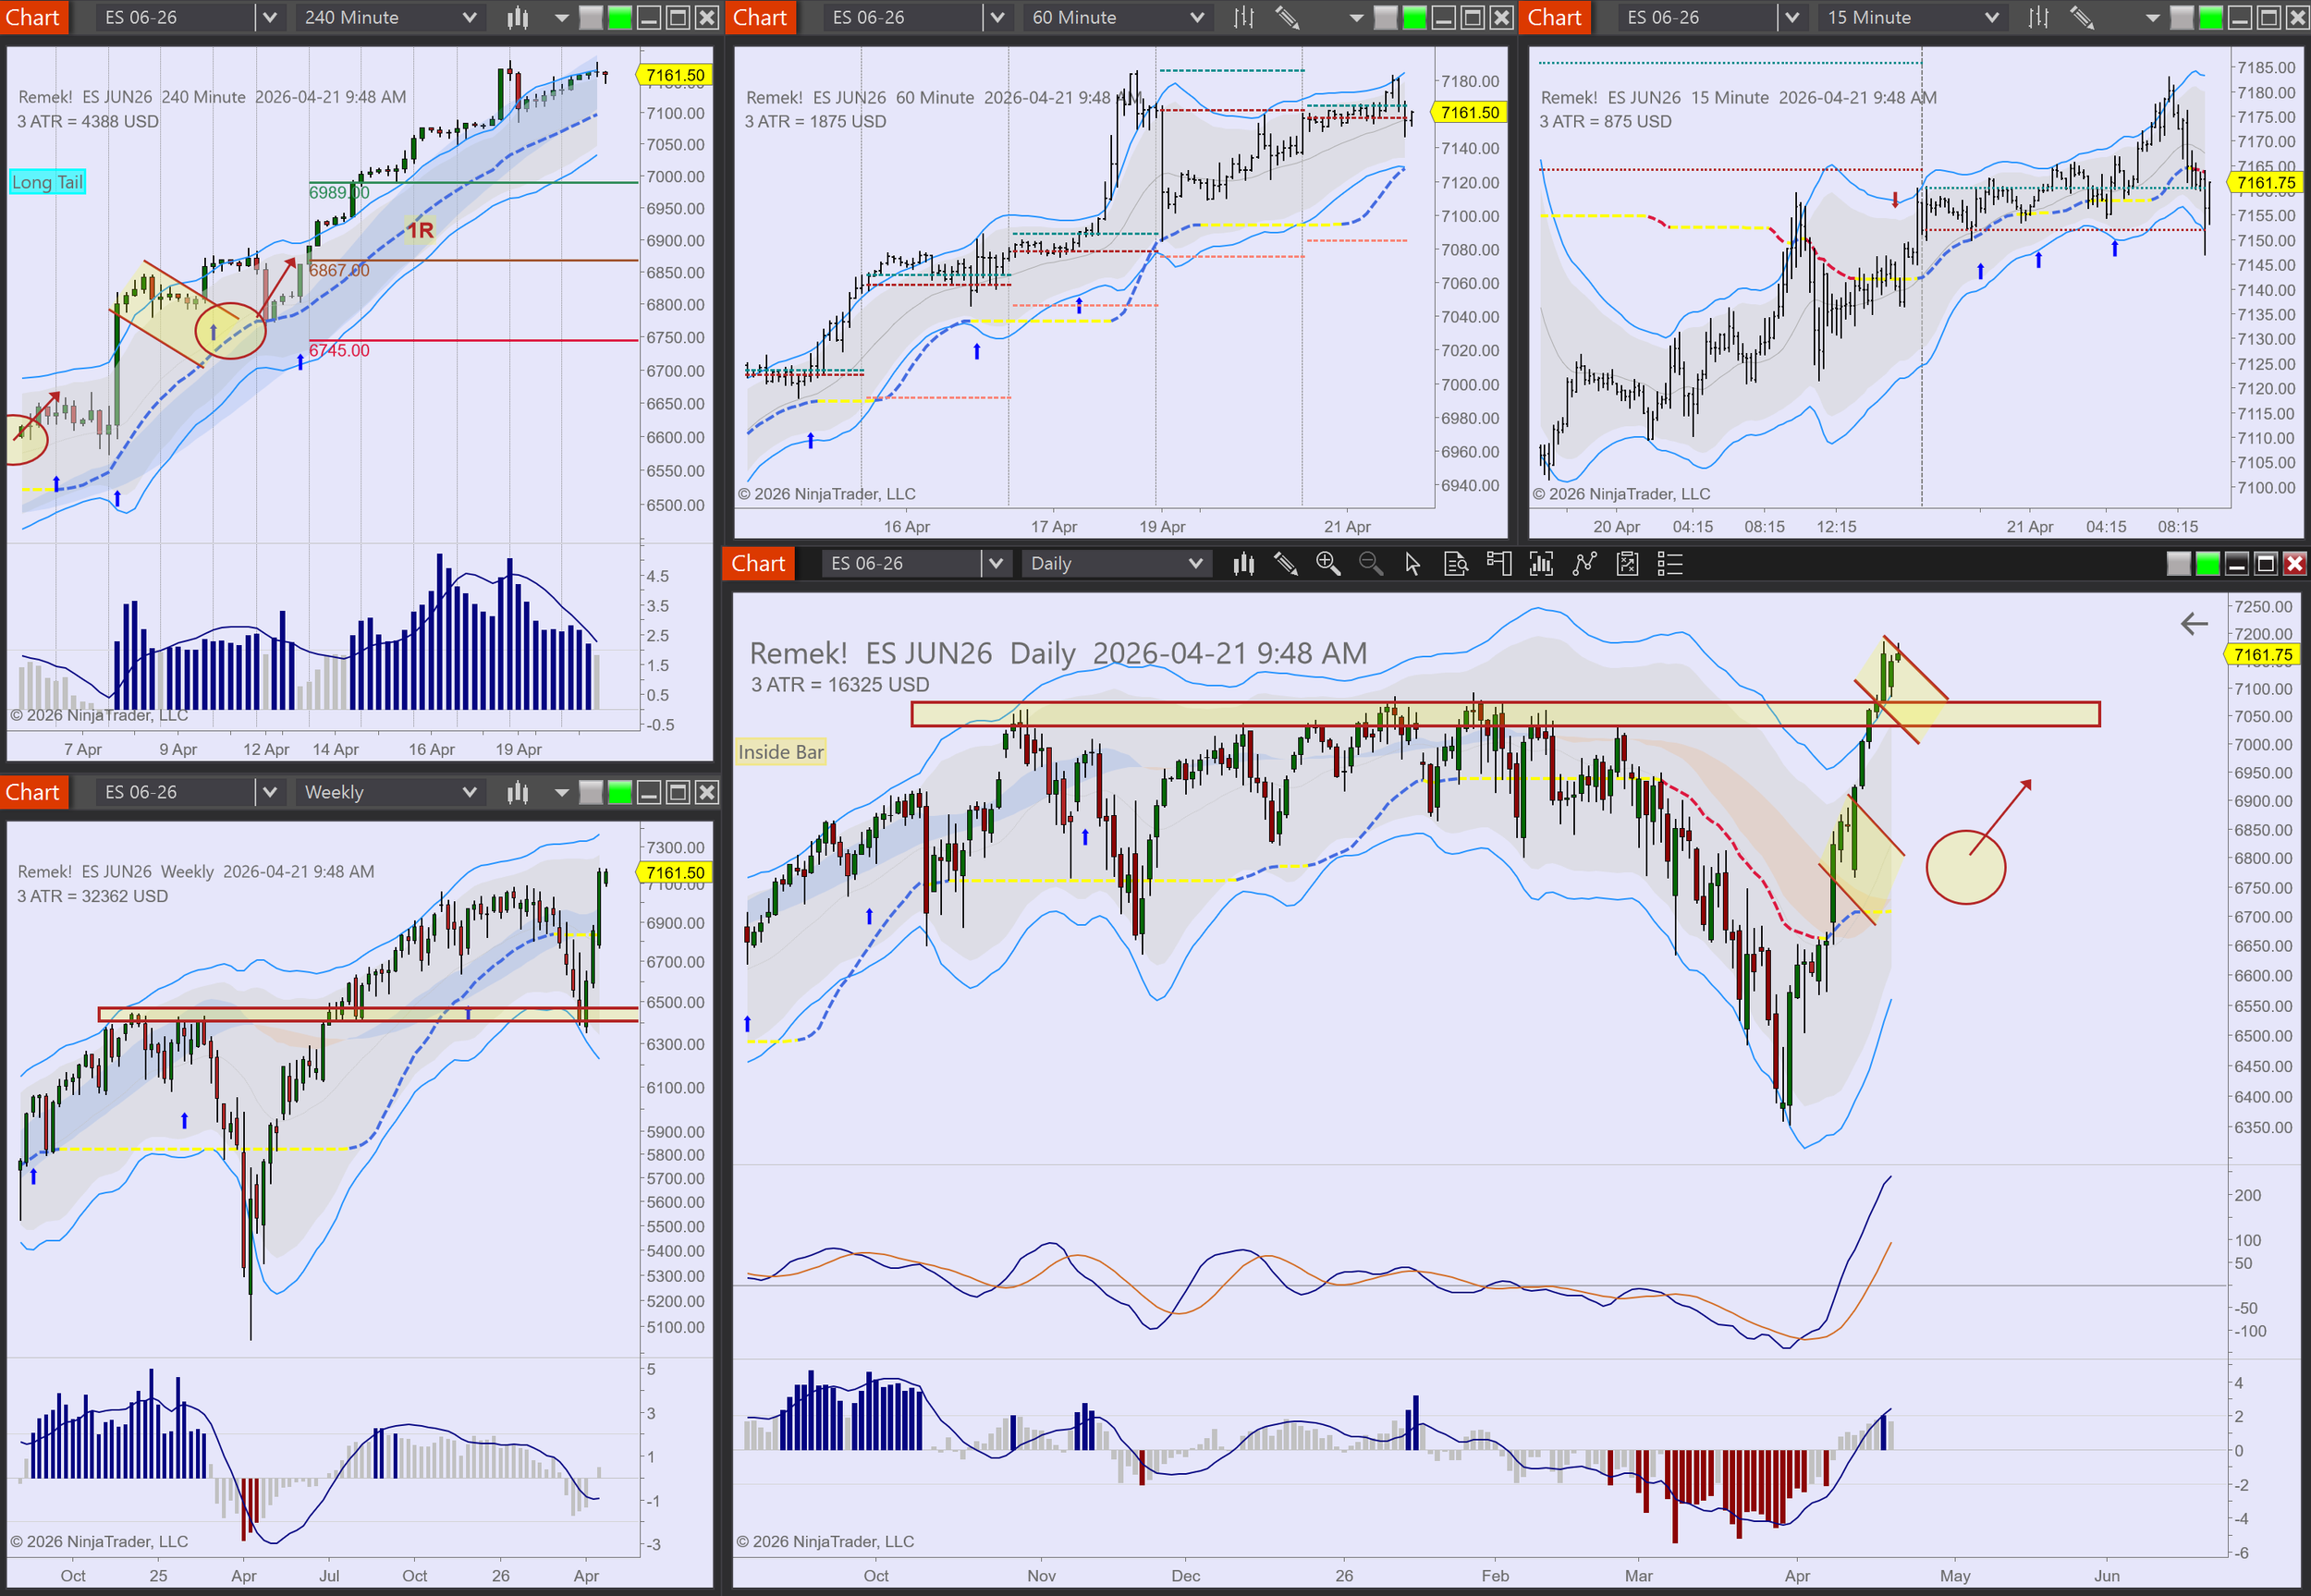
Task: Toggle green link button on Weekly chart
Action: click(620, 792)
